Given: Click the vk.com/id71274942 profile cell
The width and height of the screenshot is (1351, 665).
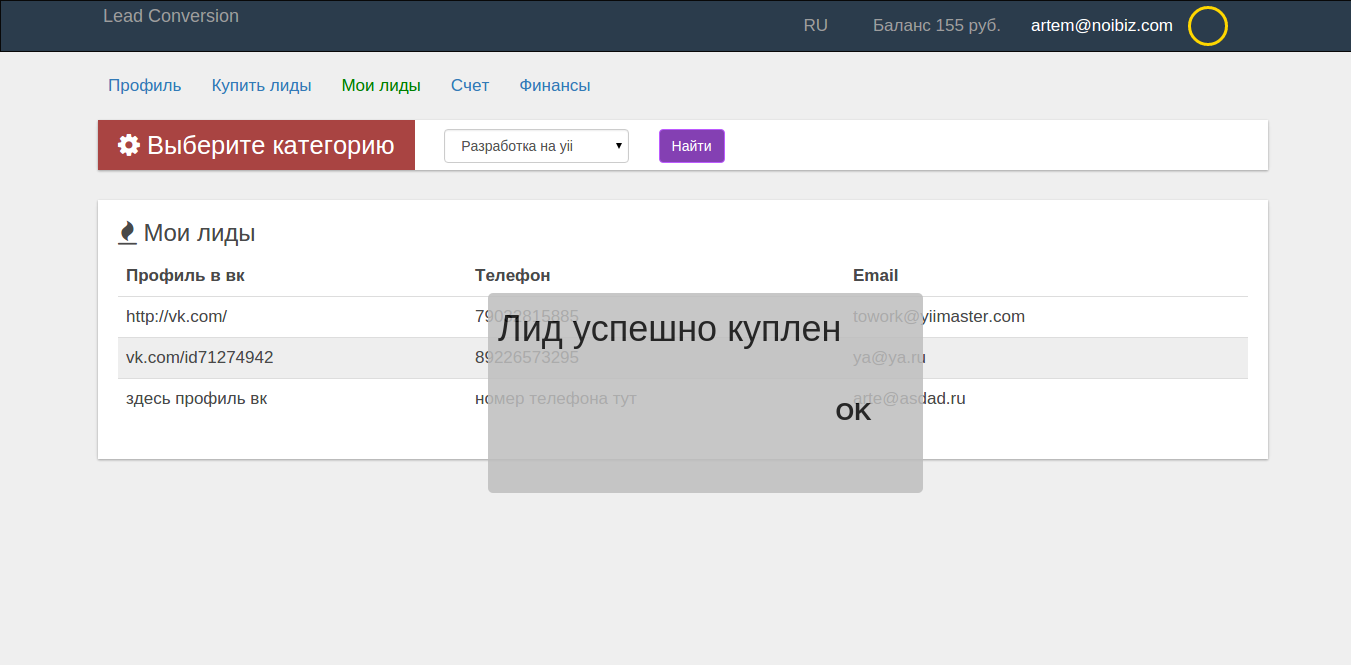Looking at the screenshot, I should click(x=199, y=357).
